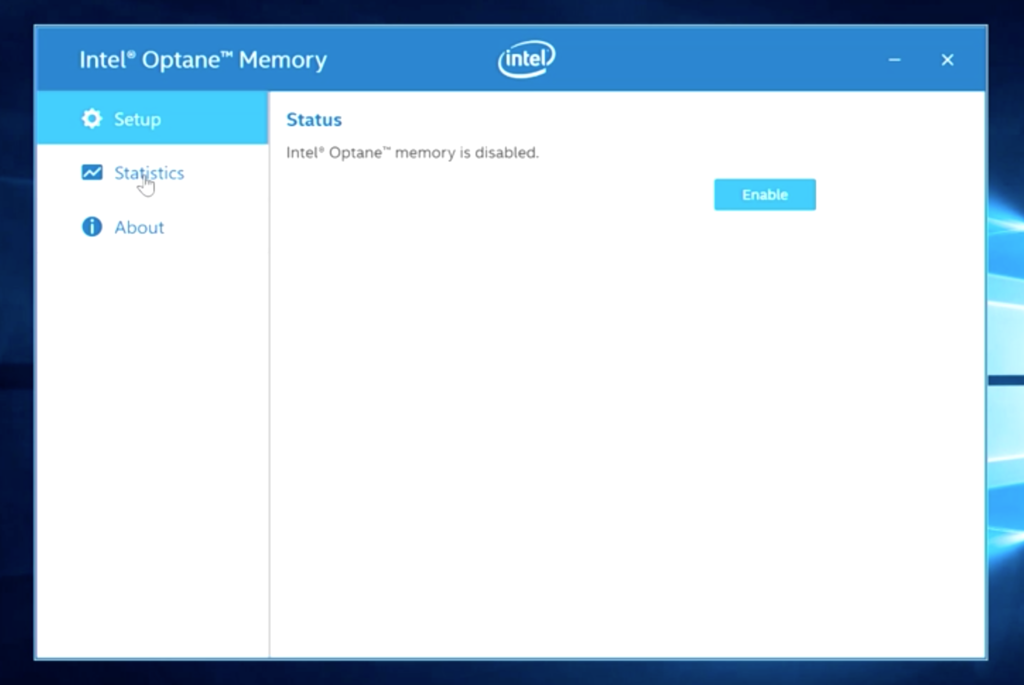Click the circled-i icon beside About

coord(91,226)
